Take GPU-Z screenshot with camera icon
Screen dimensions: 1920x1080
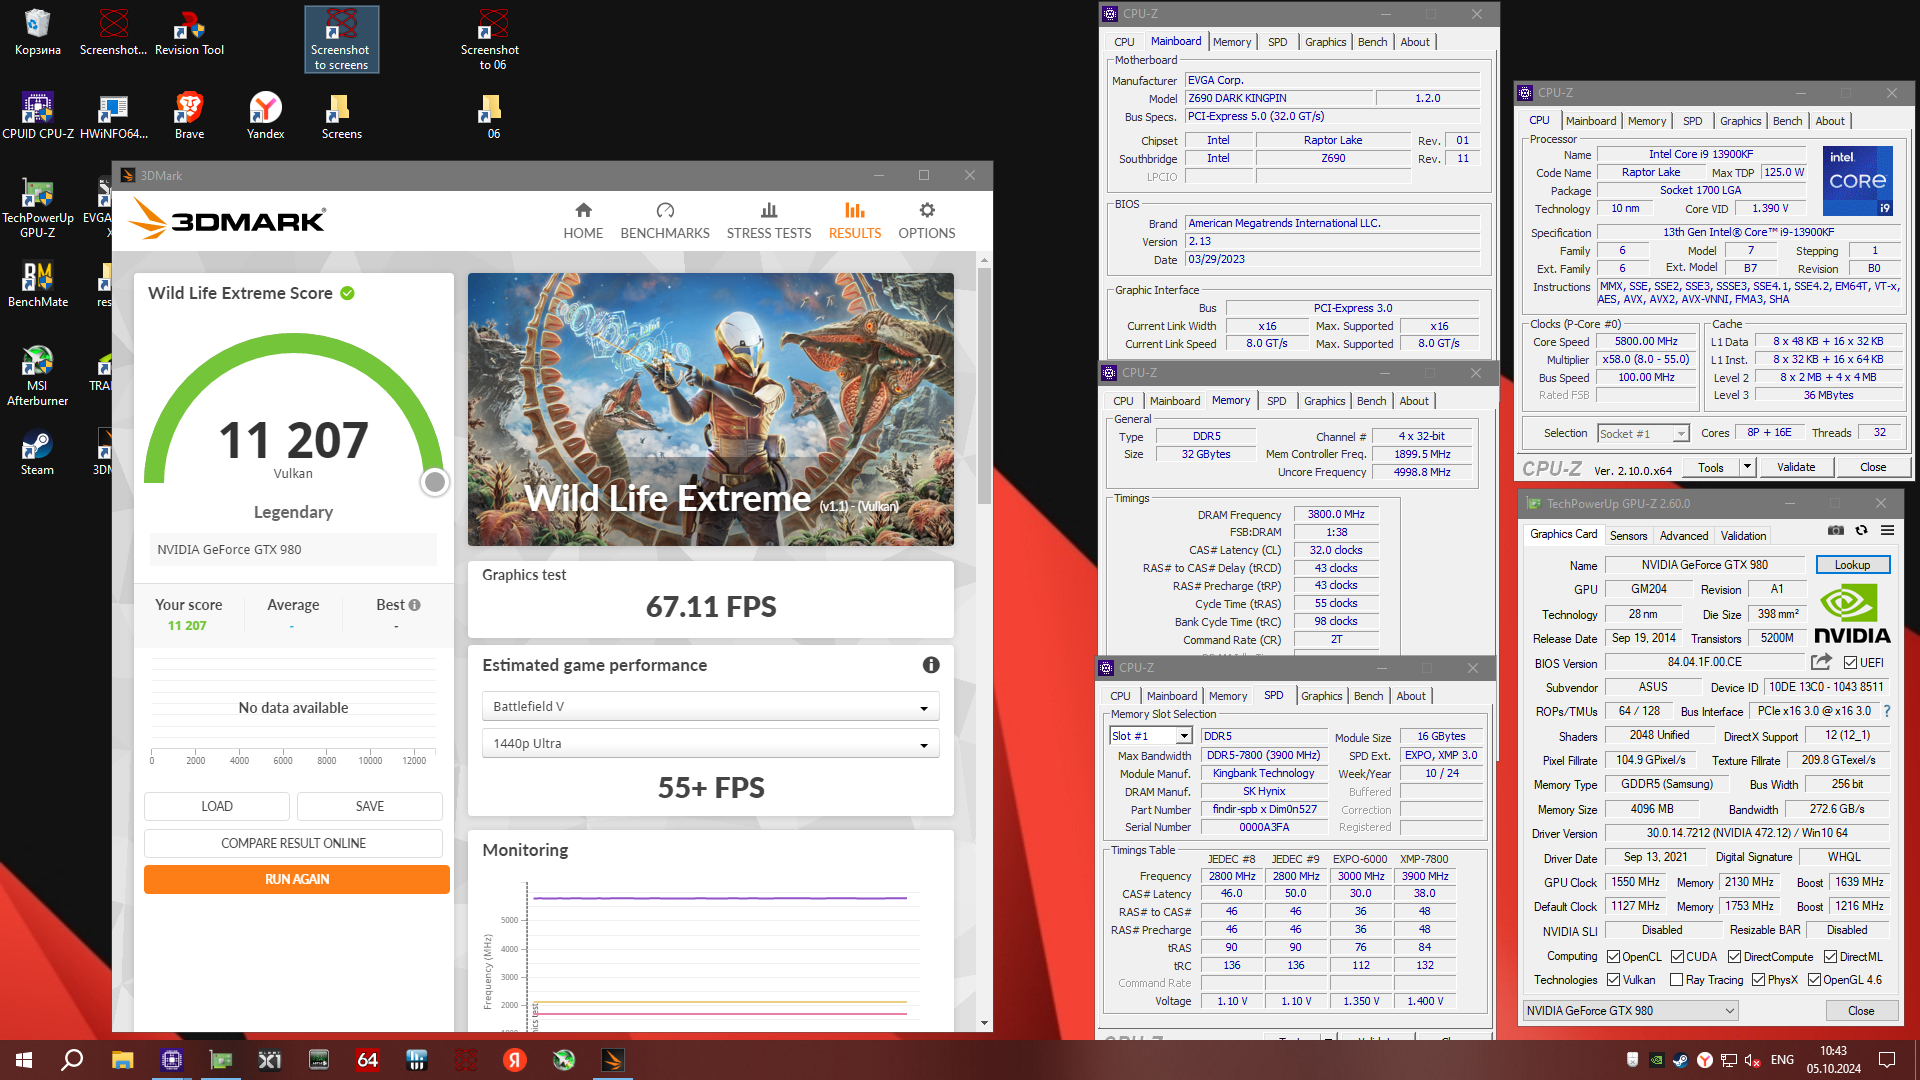(x=1836, y=531)
